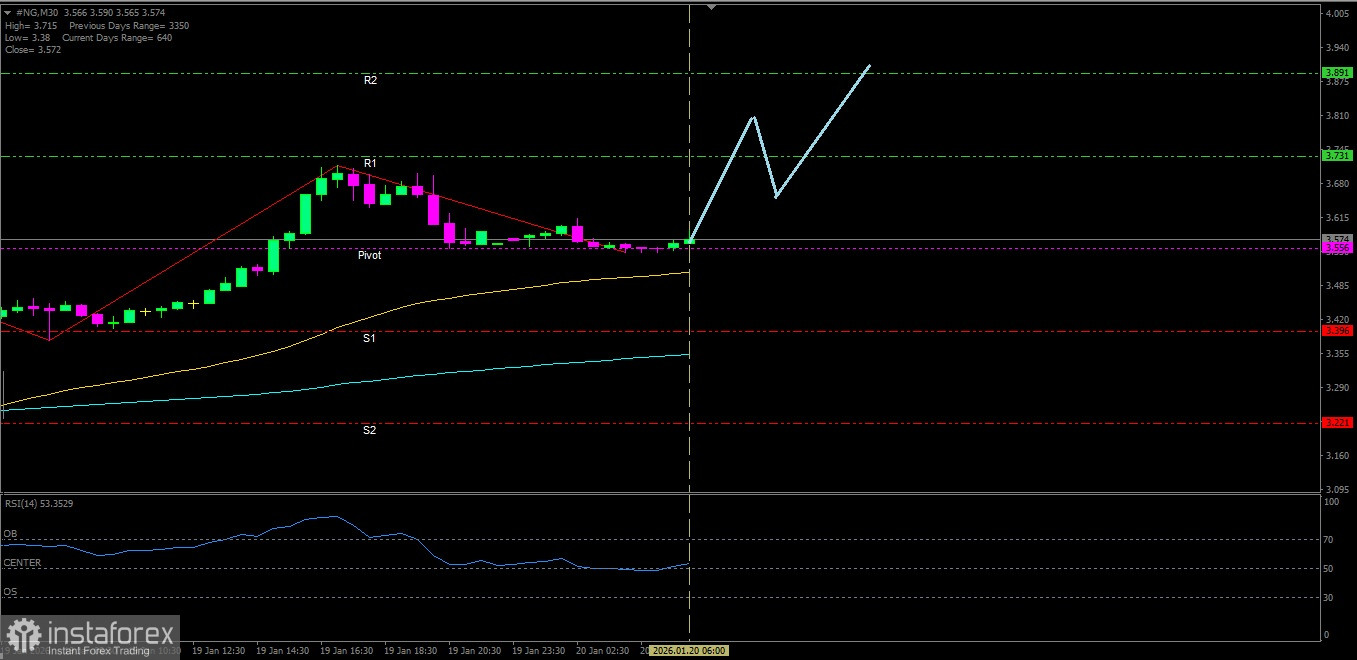Select the R2 resistance level label

tap(370, 80)
